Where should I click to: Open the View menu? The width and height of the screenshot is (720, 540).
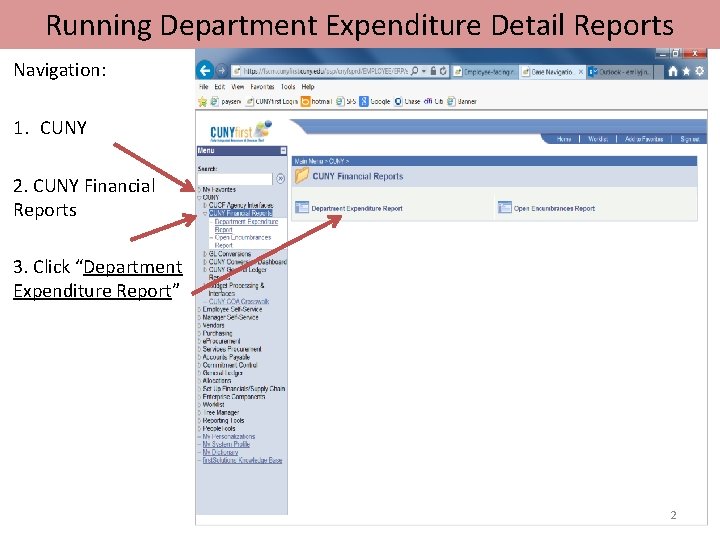click(x=237, y=87)
